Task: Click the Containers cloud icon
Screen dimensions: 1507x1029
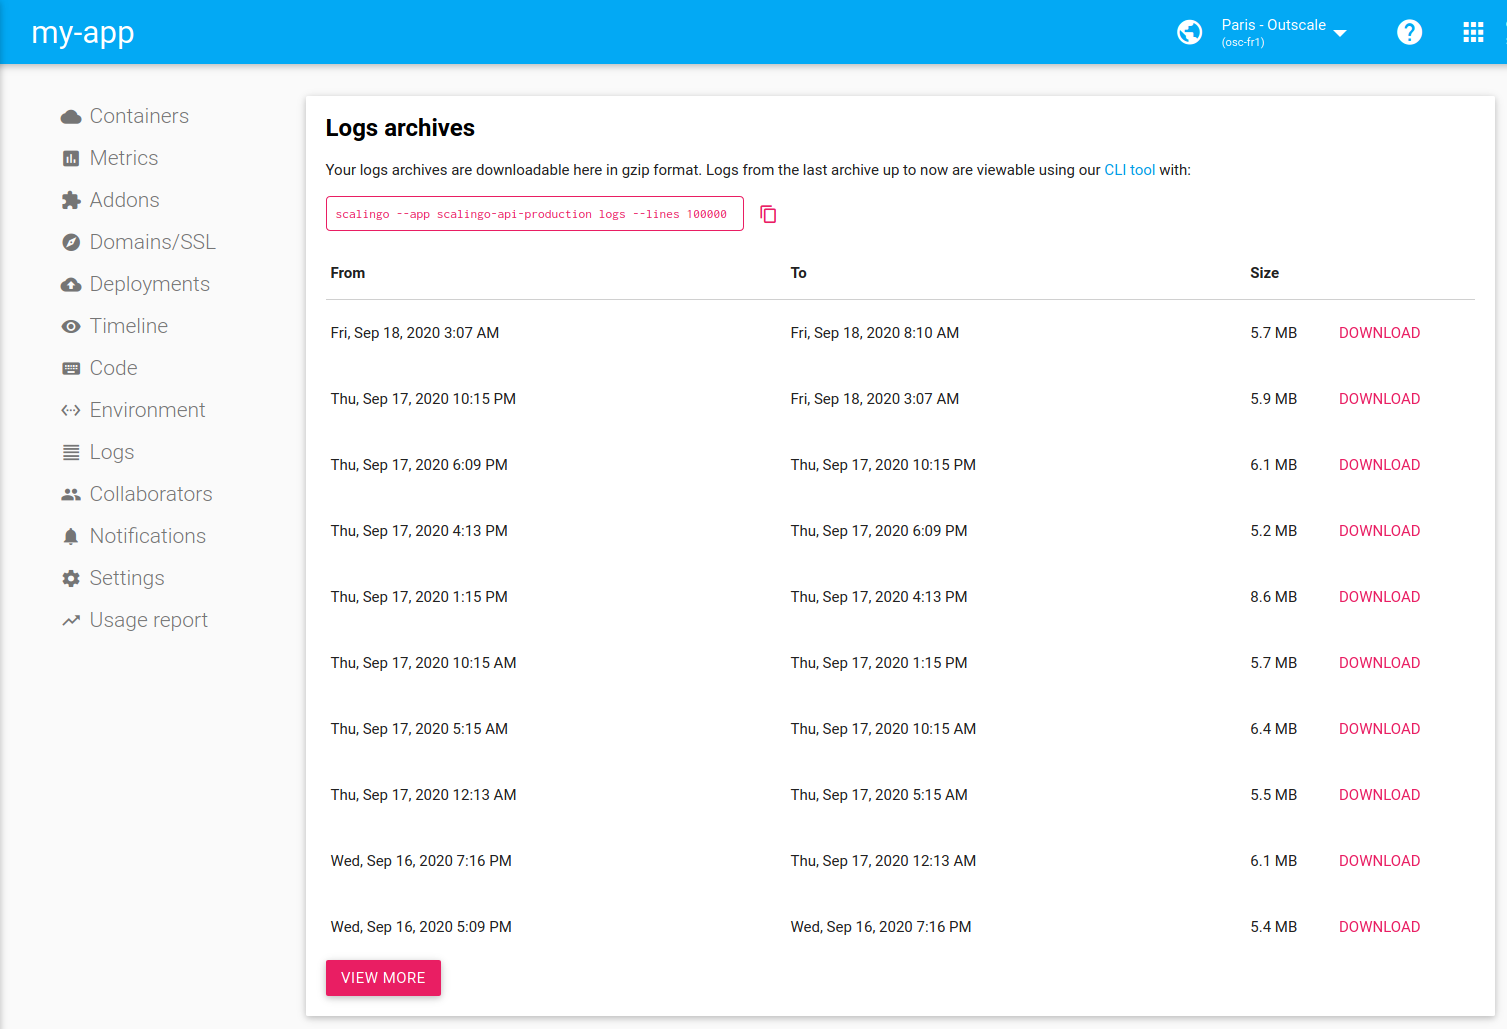Action: [x=71, y=117]
